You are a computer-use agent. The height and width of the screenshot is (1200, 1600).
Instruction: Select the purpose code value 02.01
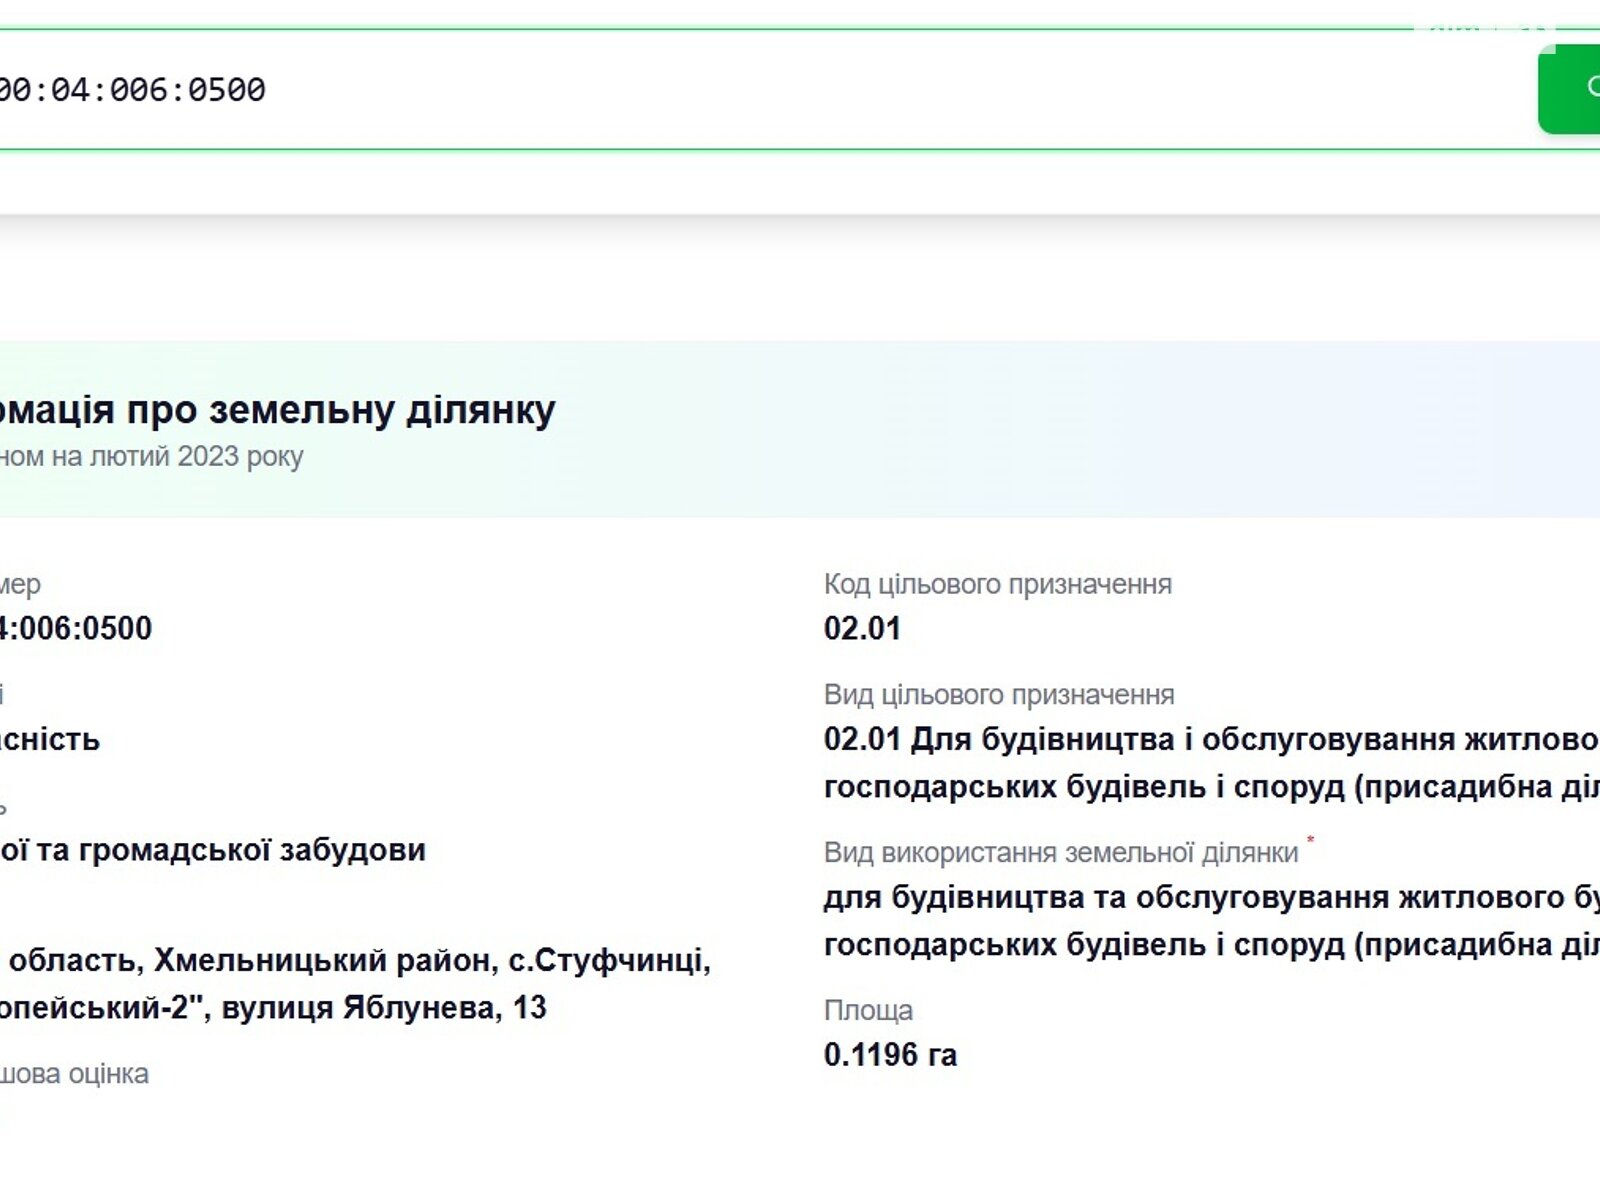click(862, 629)
